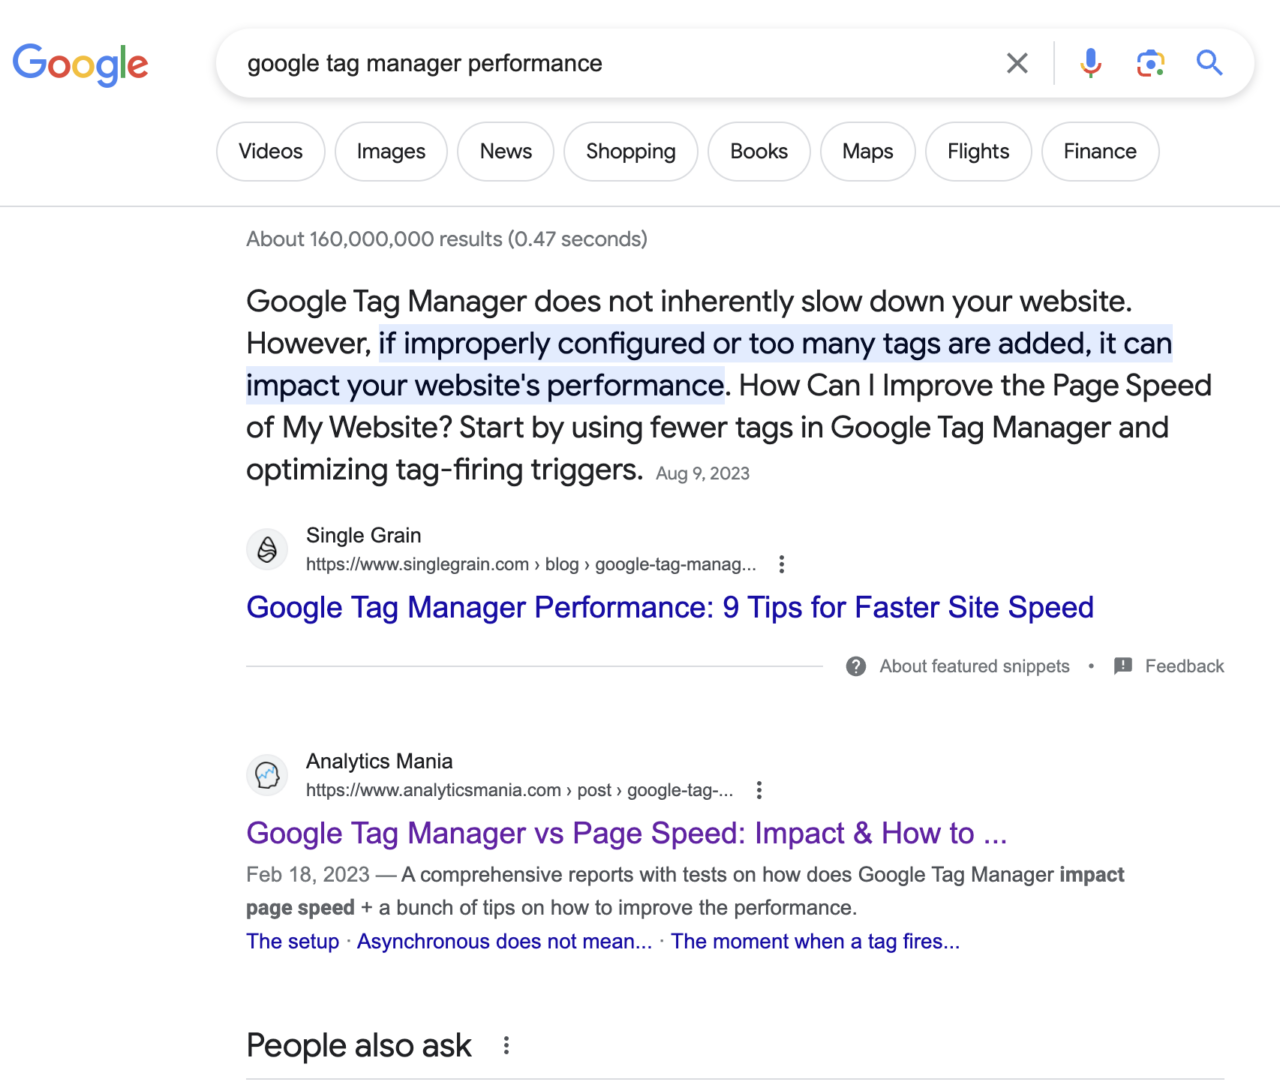The image size is (1280, 1085).
Task: Click the highlighted featured snippet text
Action: (709, 364)
